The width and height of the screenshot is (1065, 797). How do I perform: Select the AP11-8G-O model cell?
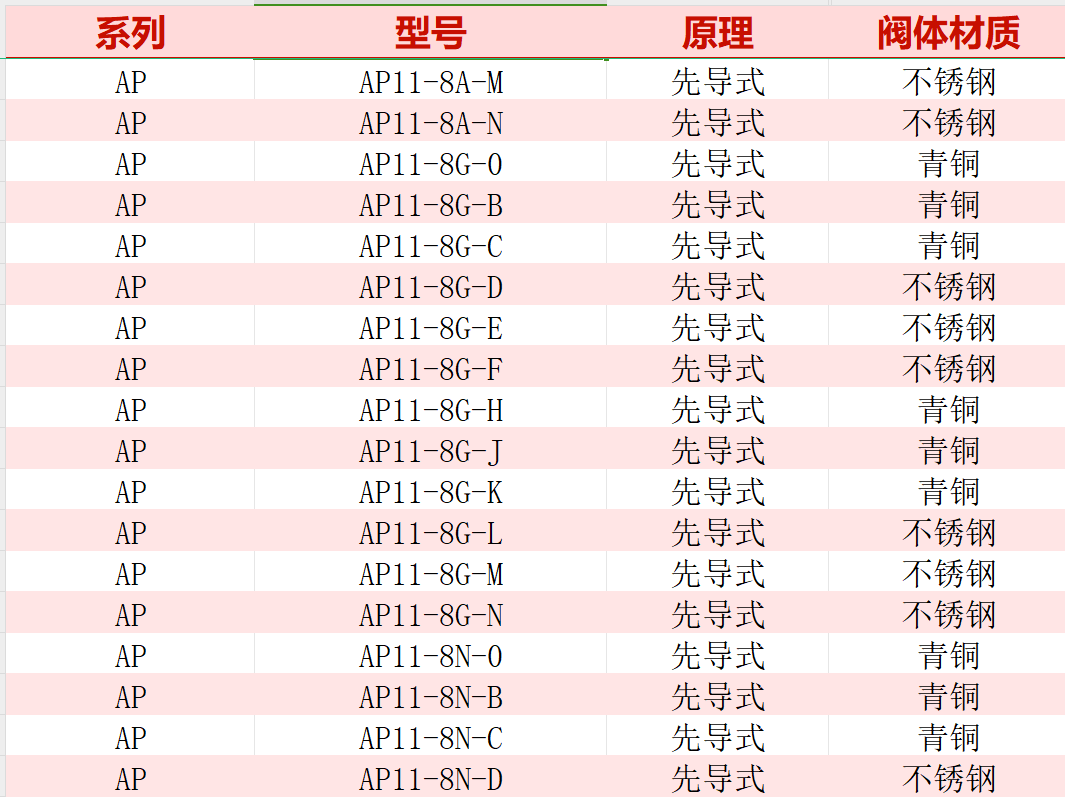tap(430, 164)
